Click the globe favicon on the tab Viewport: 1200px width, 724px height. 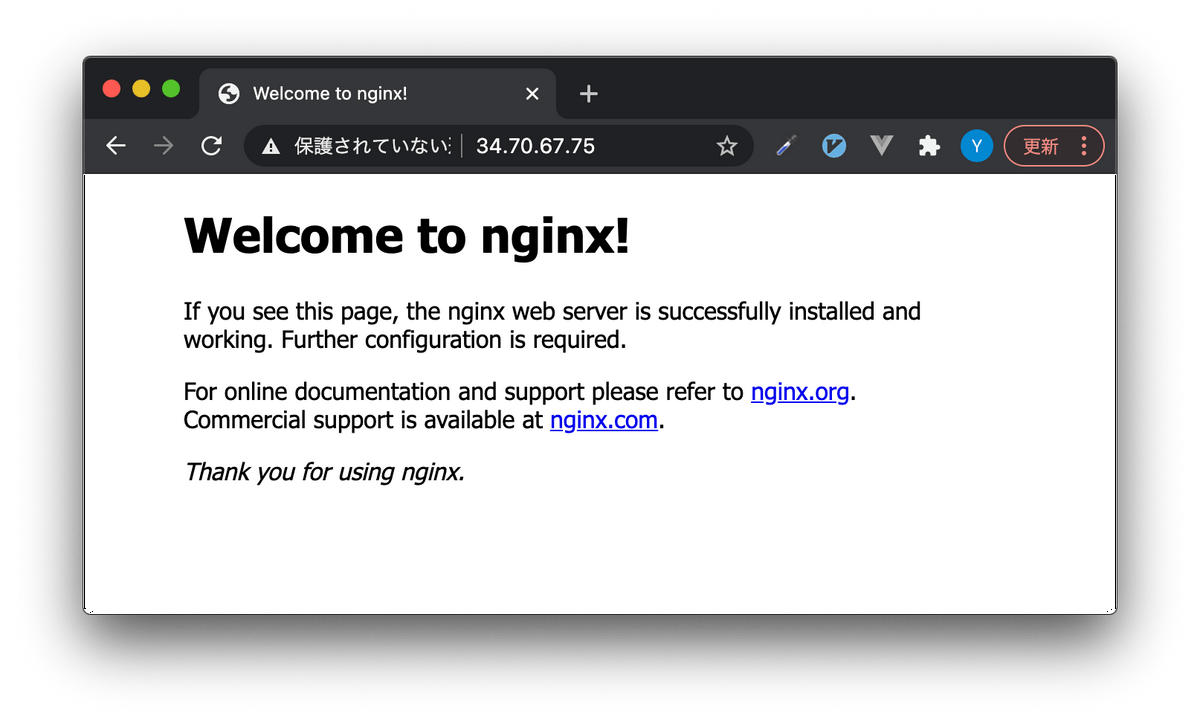point(229,94)
